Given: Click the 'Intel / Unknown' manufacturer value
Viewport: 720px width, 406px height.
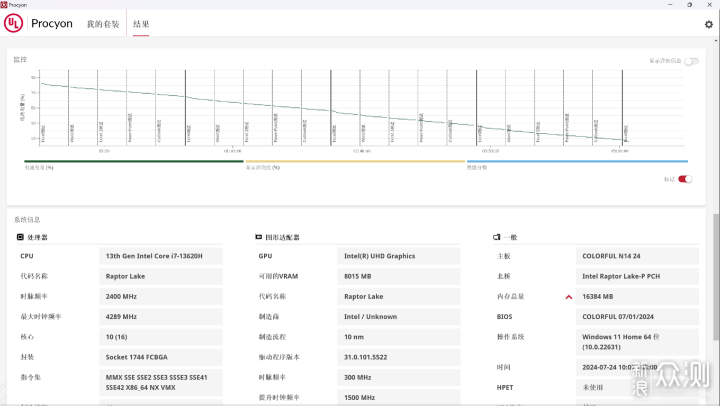Looking at the screenshot, I should pos(399,317).
